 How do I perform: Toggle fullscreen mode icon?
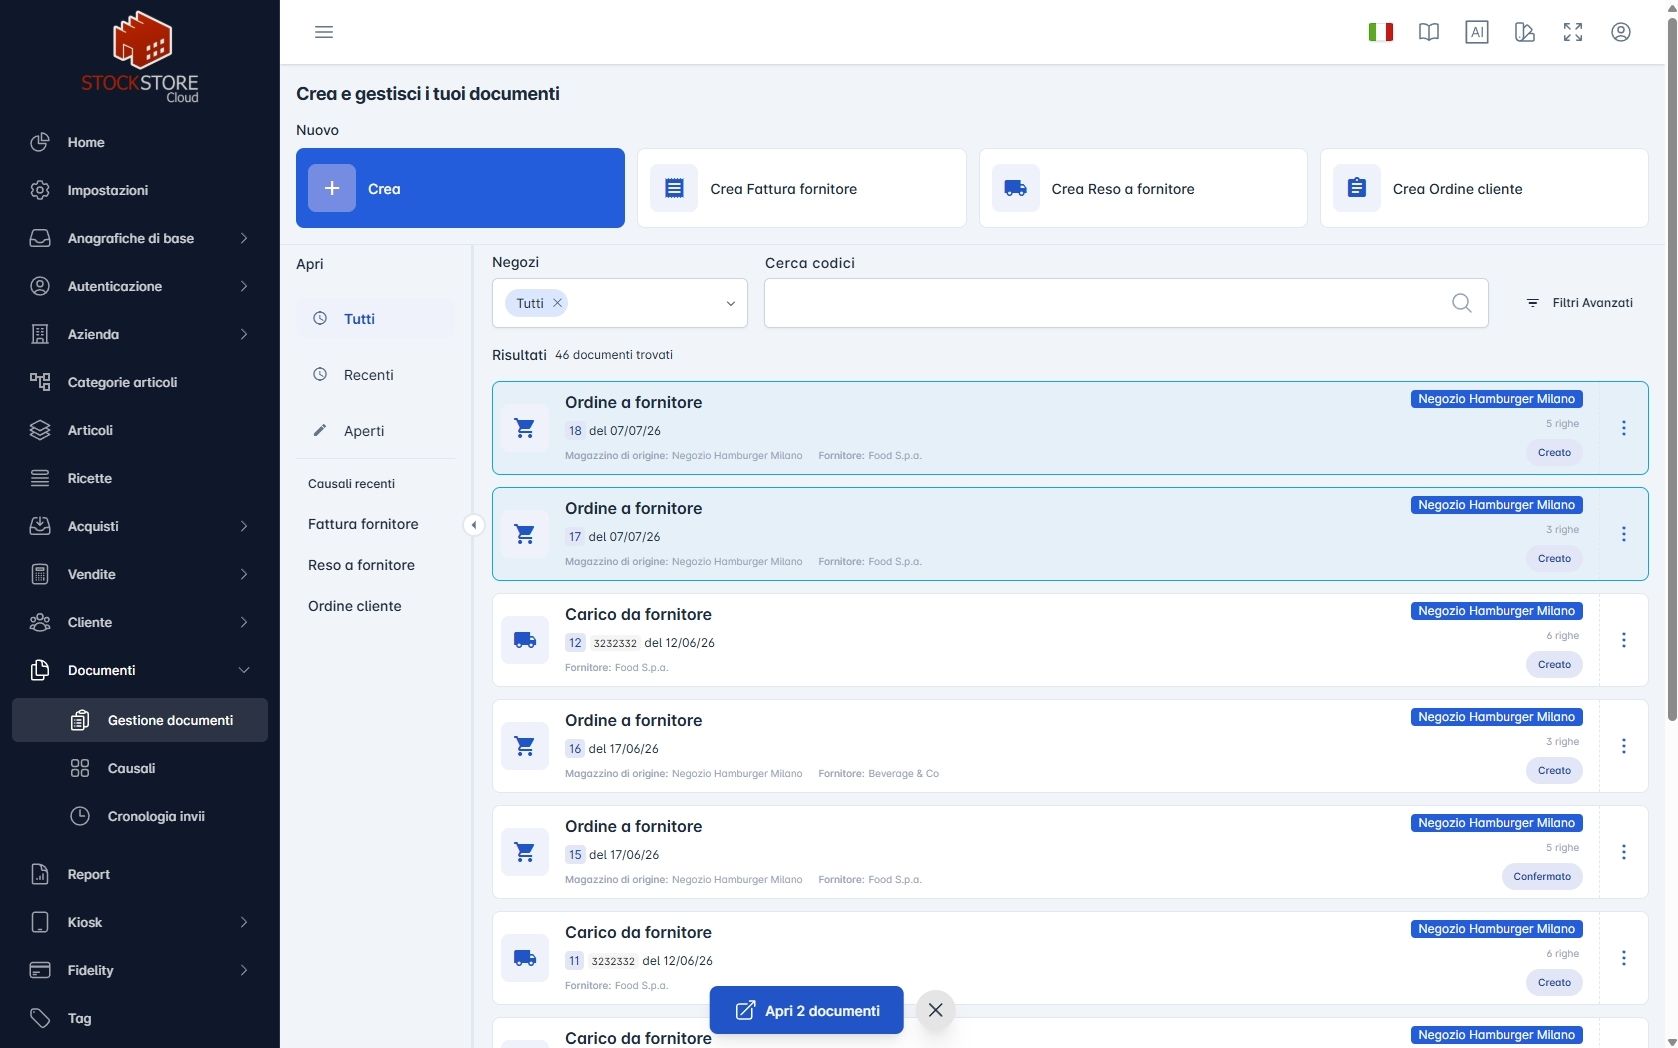pos(1573,32)
